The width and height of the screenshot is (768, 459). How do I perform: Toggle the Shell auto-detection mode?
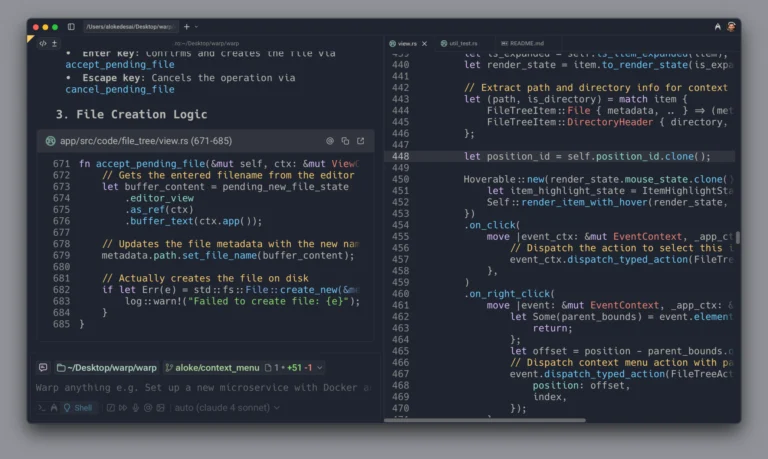[76, 407]
